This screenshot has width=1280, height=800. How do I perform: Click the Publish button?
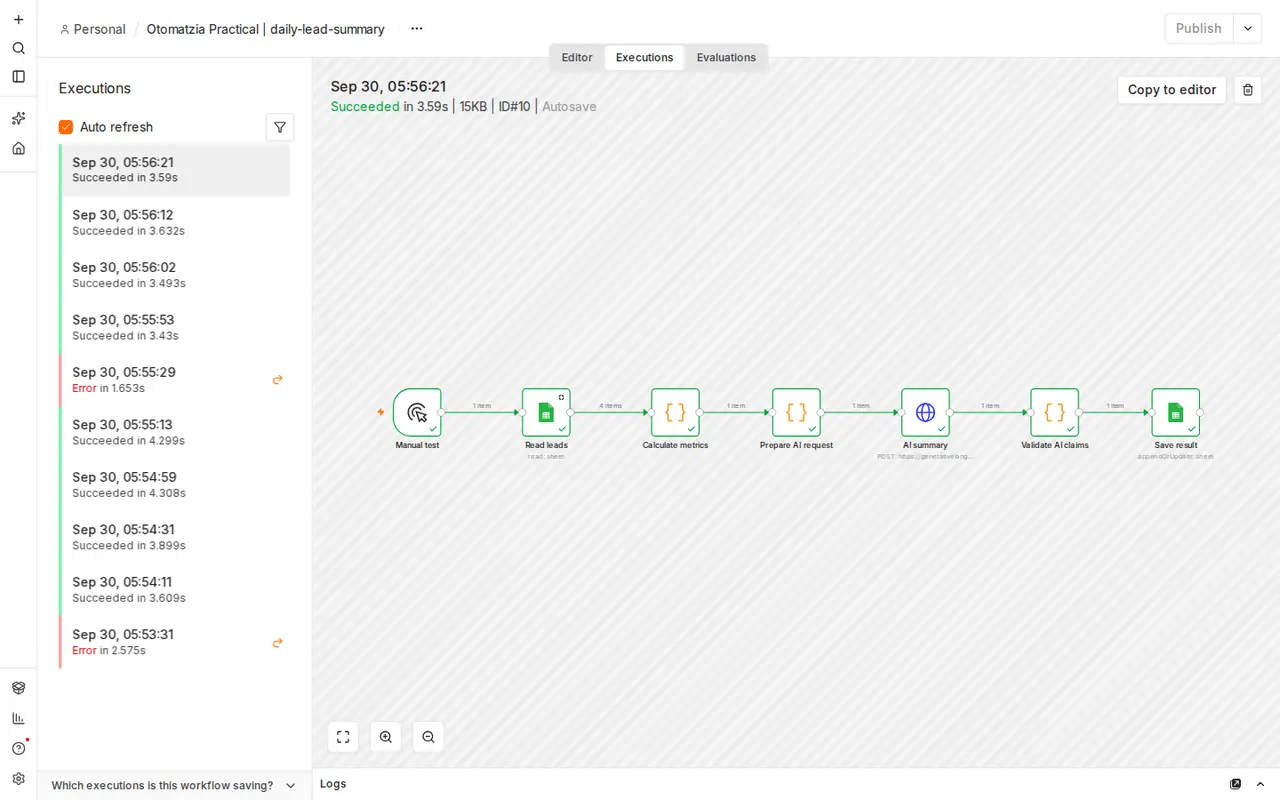coord(1199,29)
